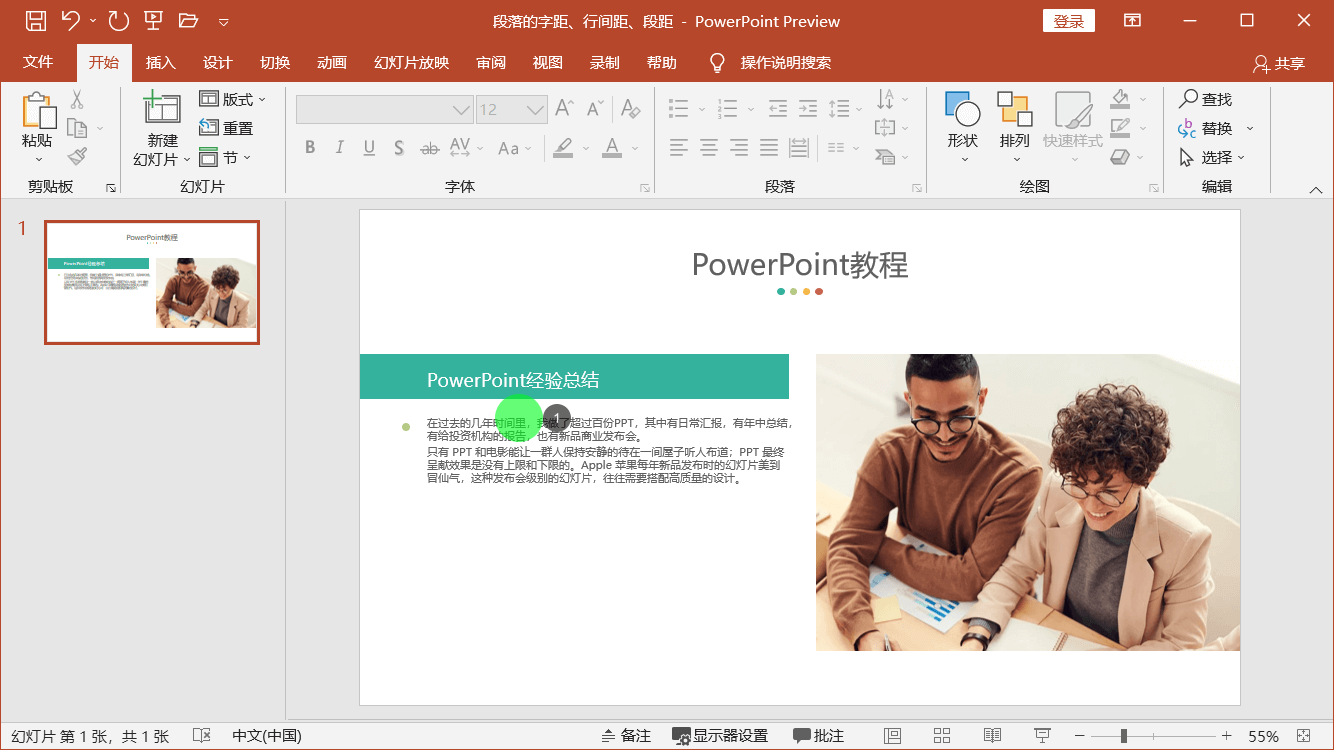Start slideshow from beginning icon

click(x=153, y=21)
